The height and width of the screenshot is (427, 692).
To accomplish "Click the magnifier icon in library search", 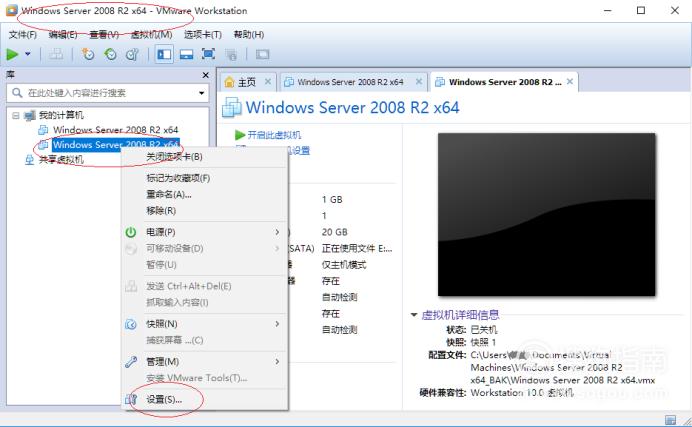I will pos(17,93).
